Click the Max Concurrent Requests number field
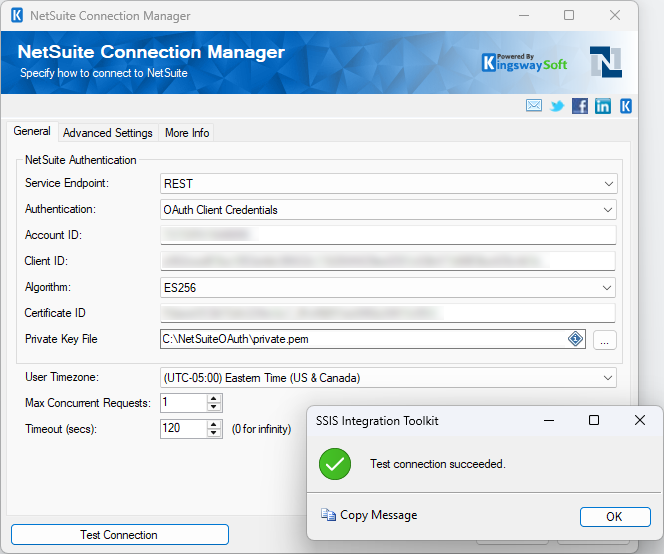 click(x=183, y=403)
